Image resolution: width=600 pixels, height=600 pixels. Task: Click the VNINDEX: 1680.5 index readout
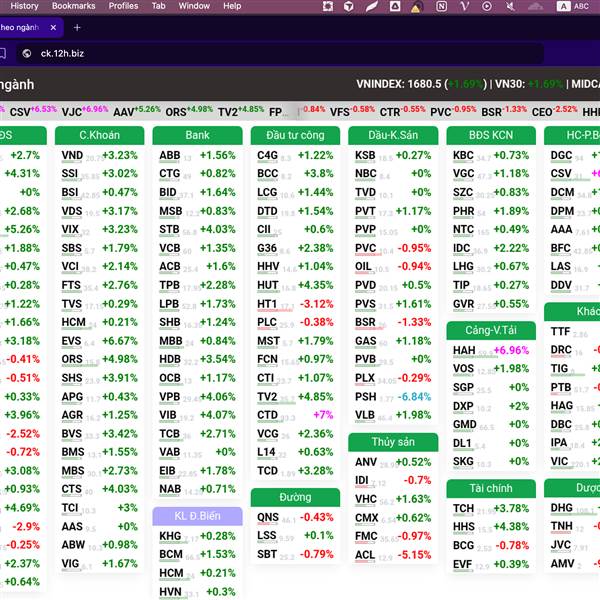click(x=422, y=84)
